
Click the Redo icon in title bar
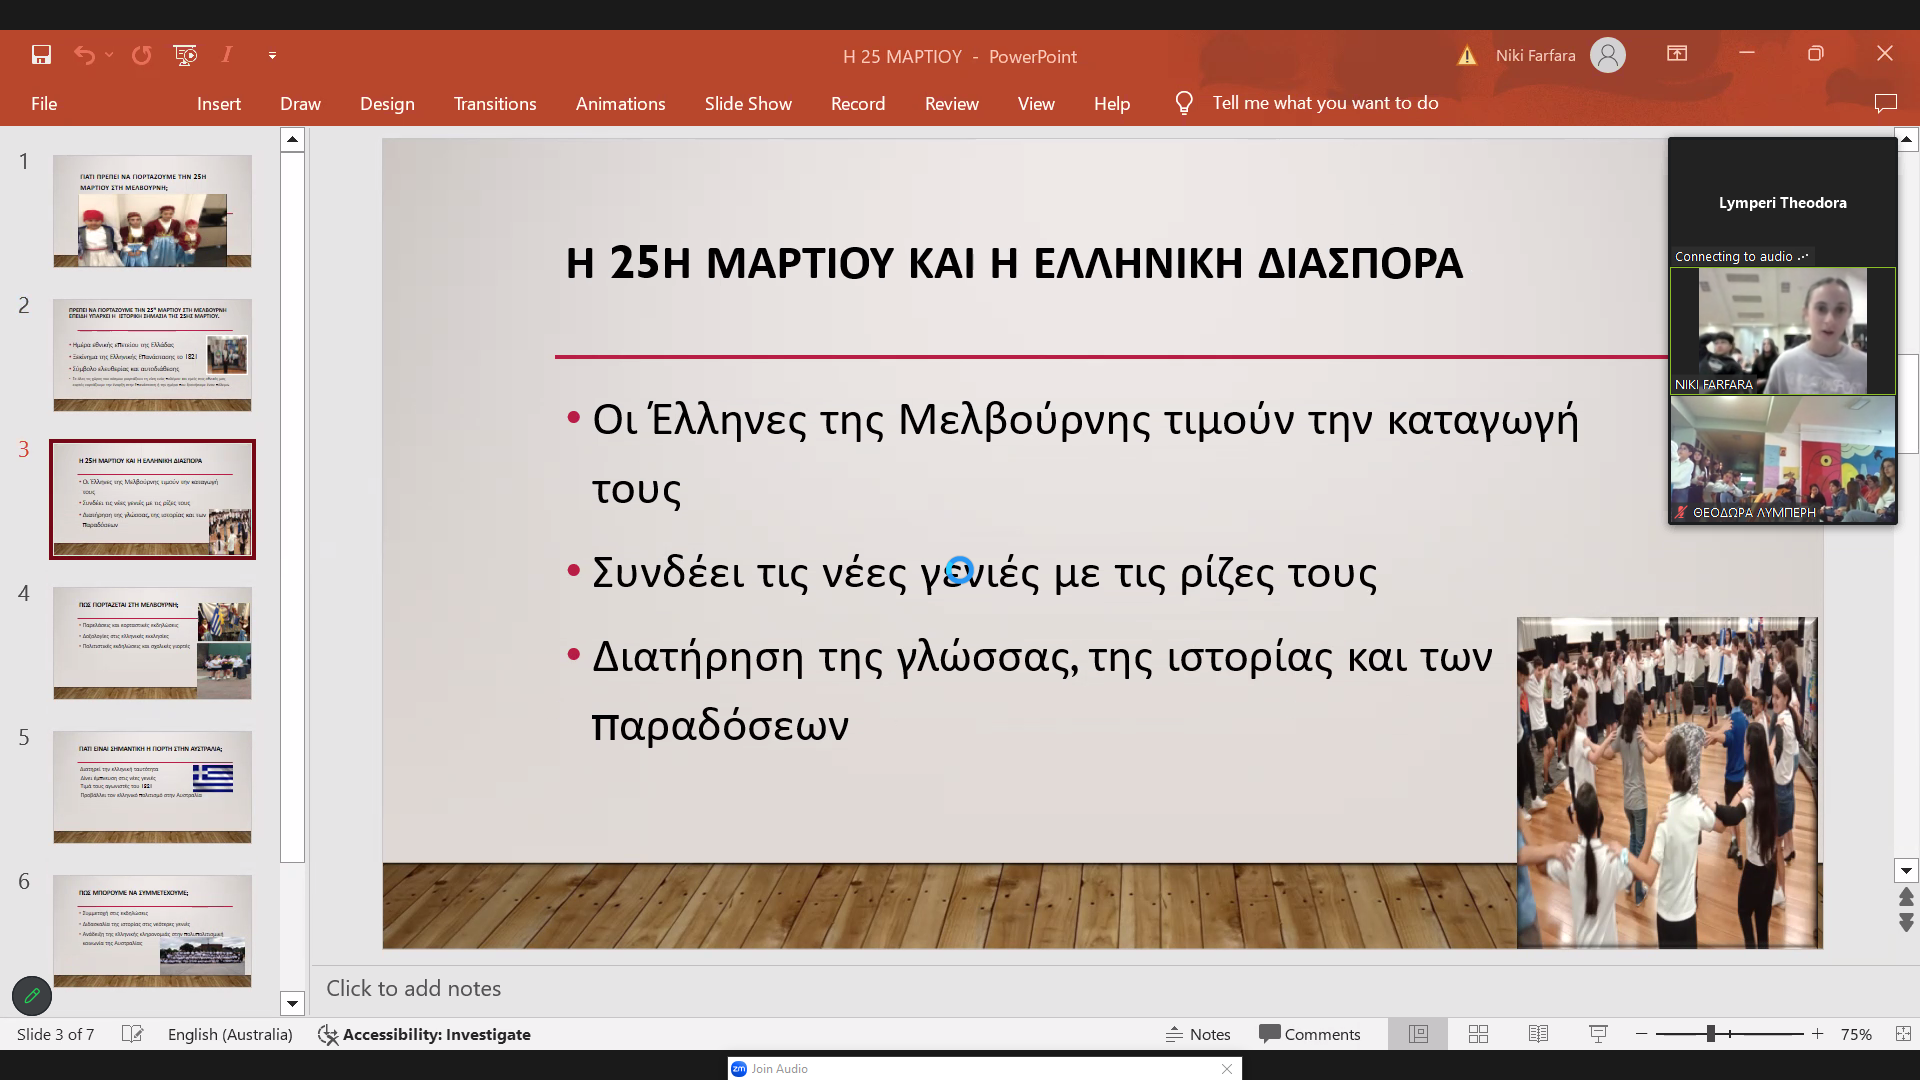click(142, 55)
